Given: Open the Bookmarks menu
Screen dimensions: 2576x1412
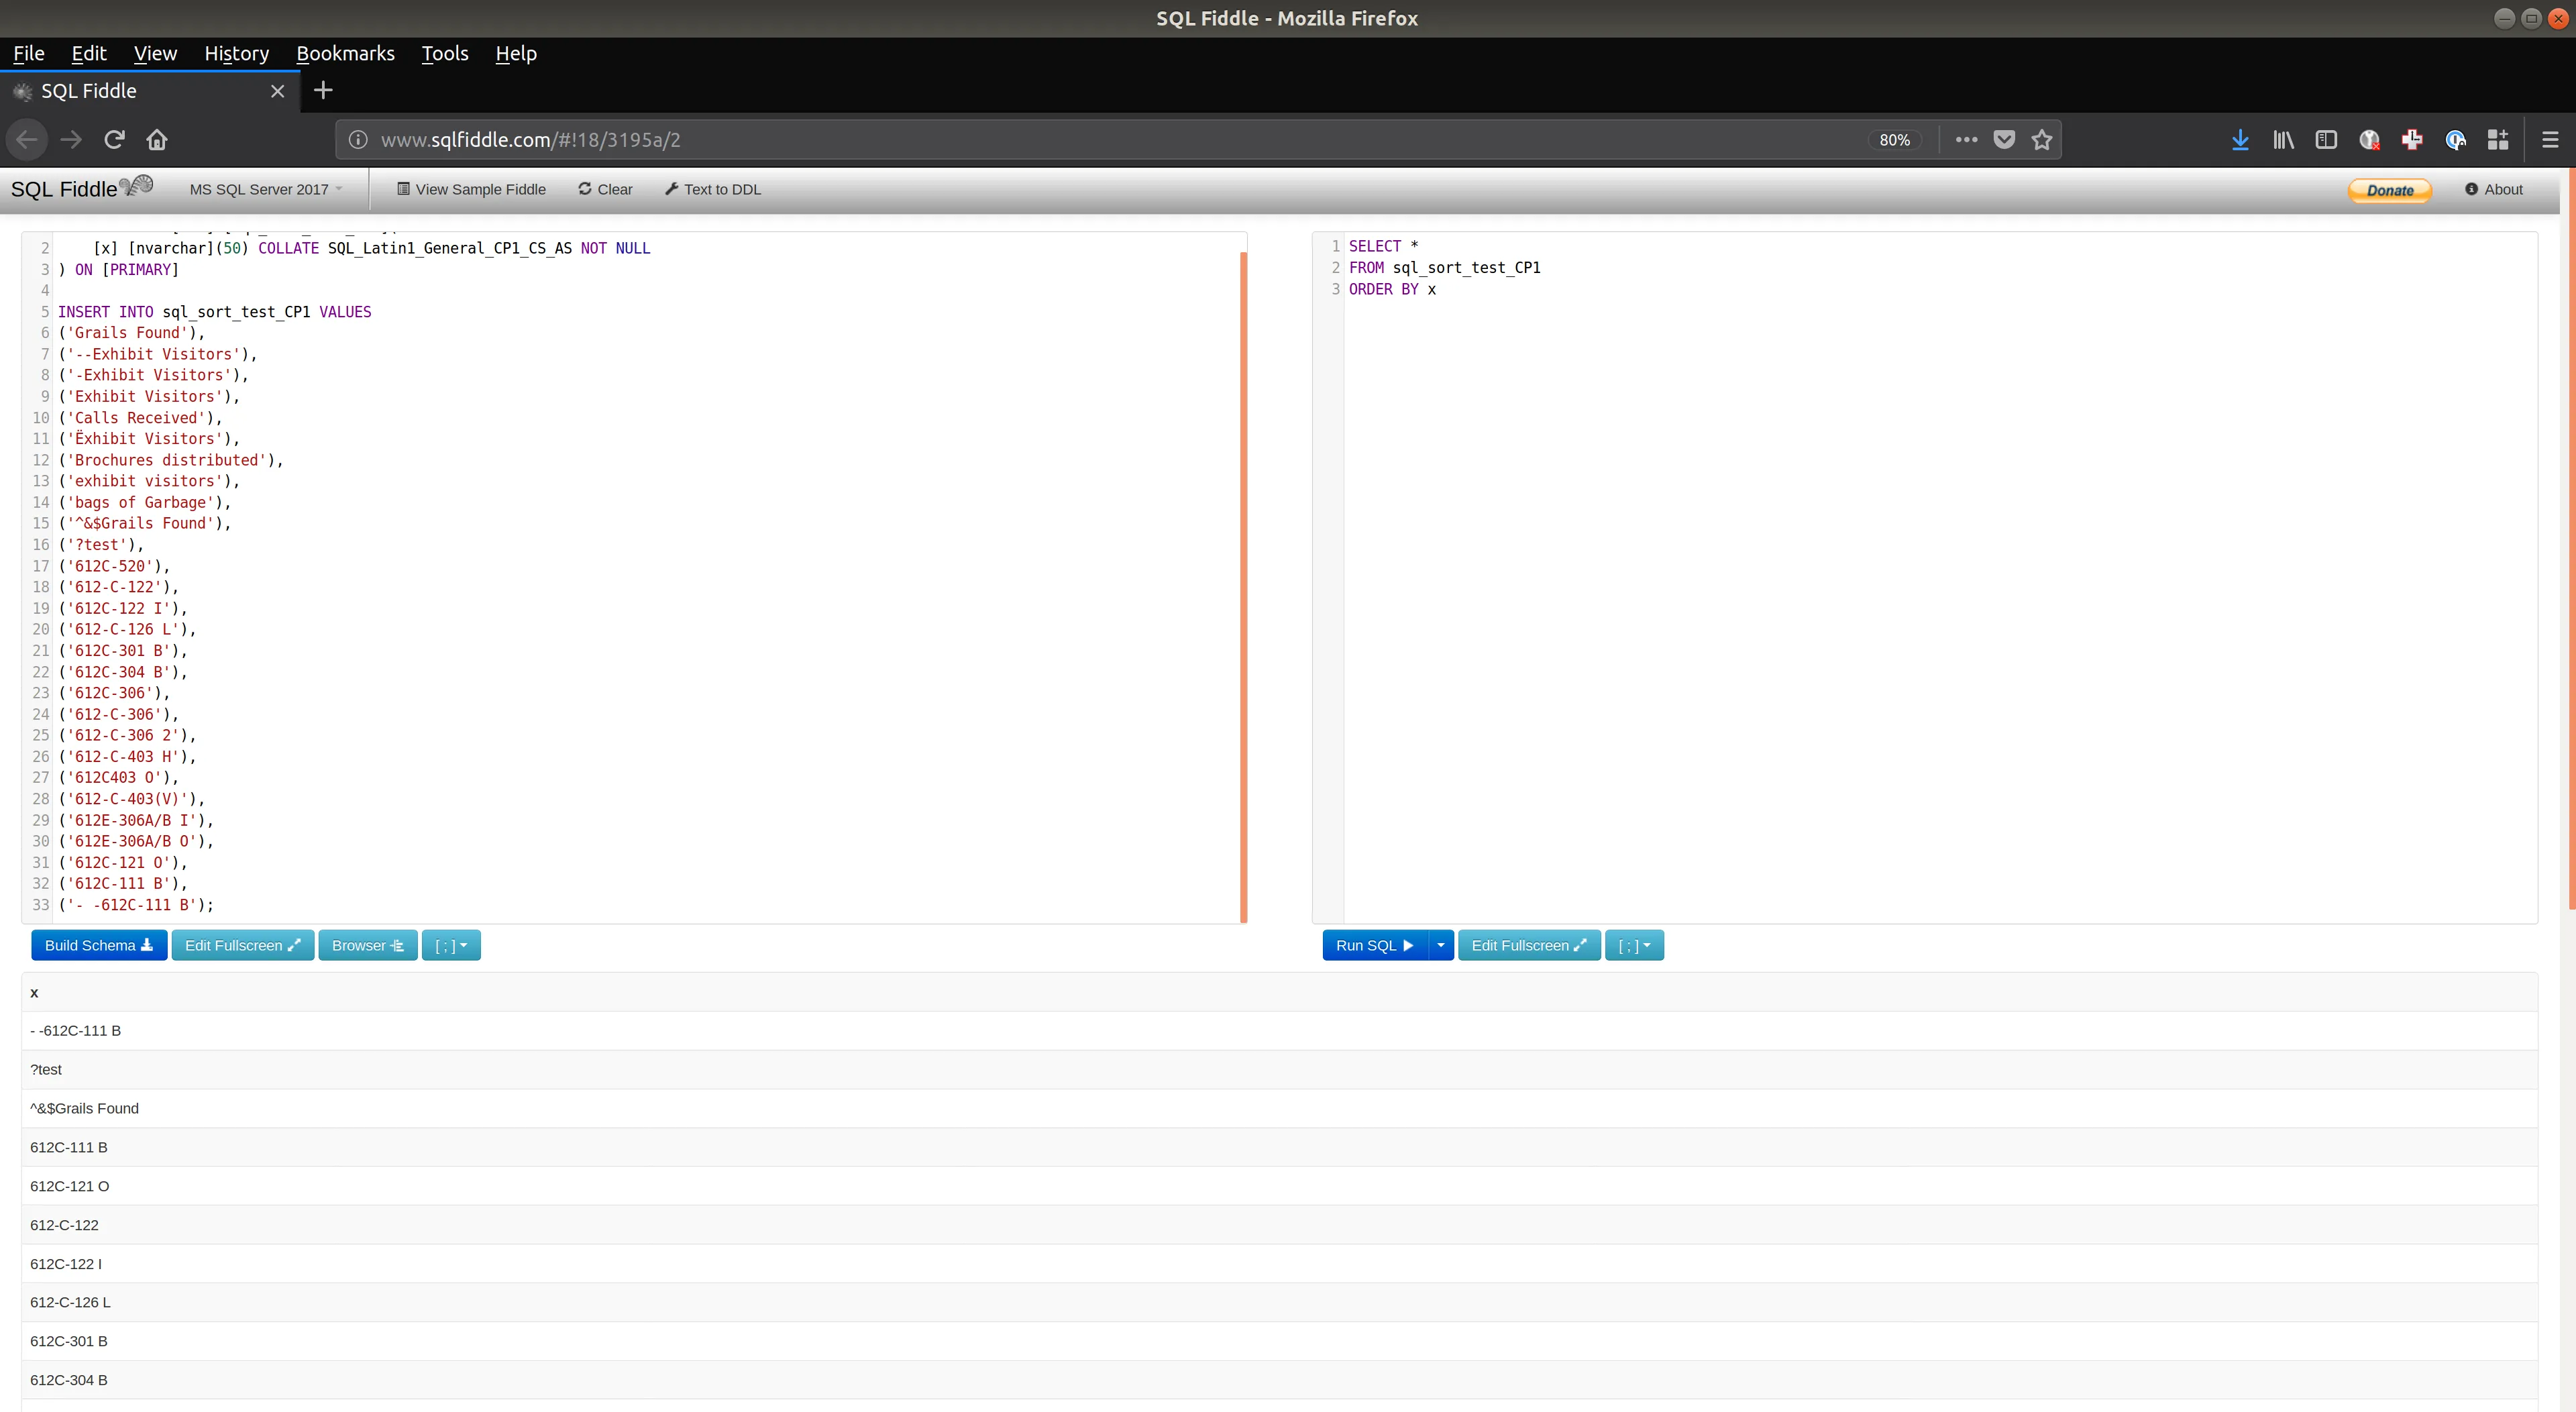Looking at the screenshot, I should (x=345, y=54).
